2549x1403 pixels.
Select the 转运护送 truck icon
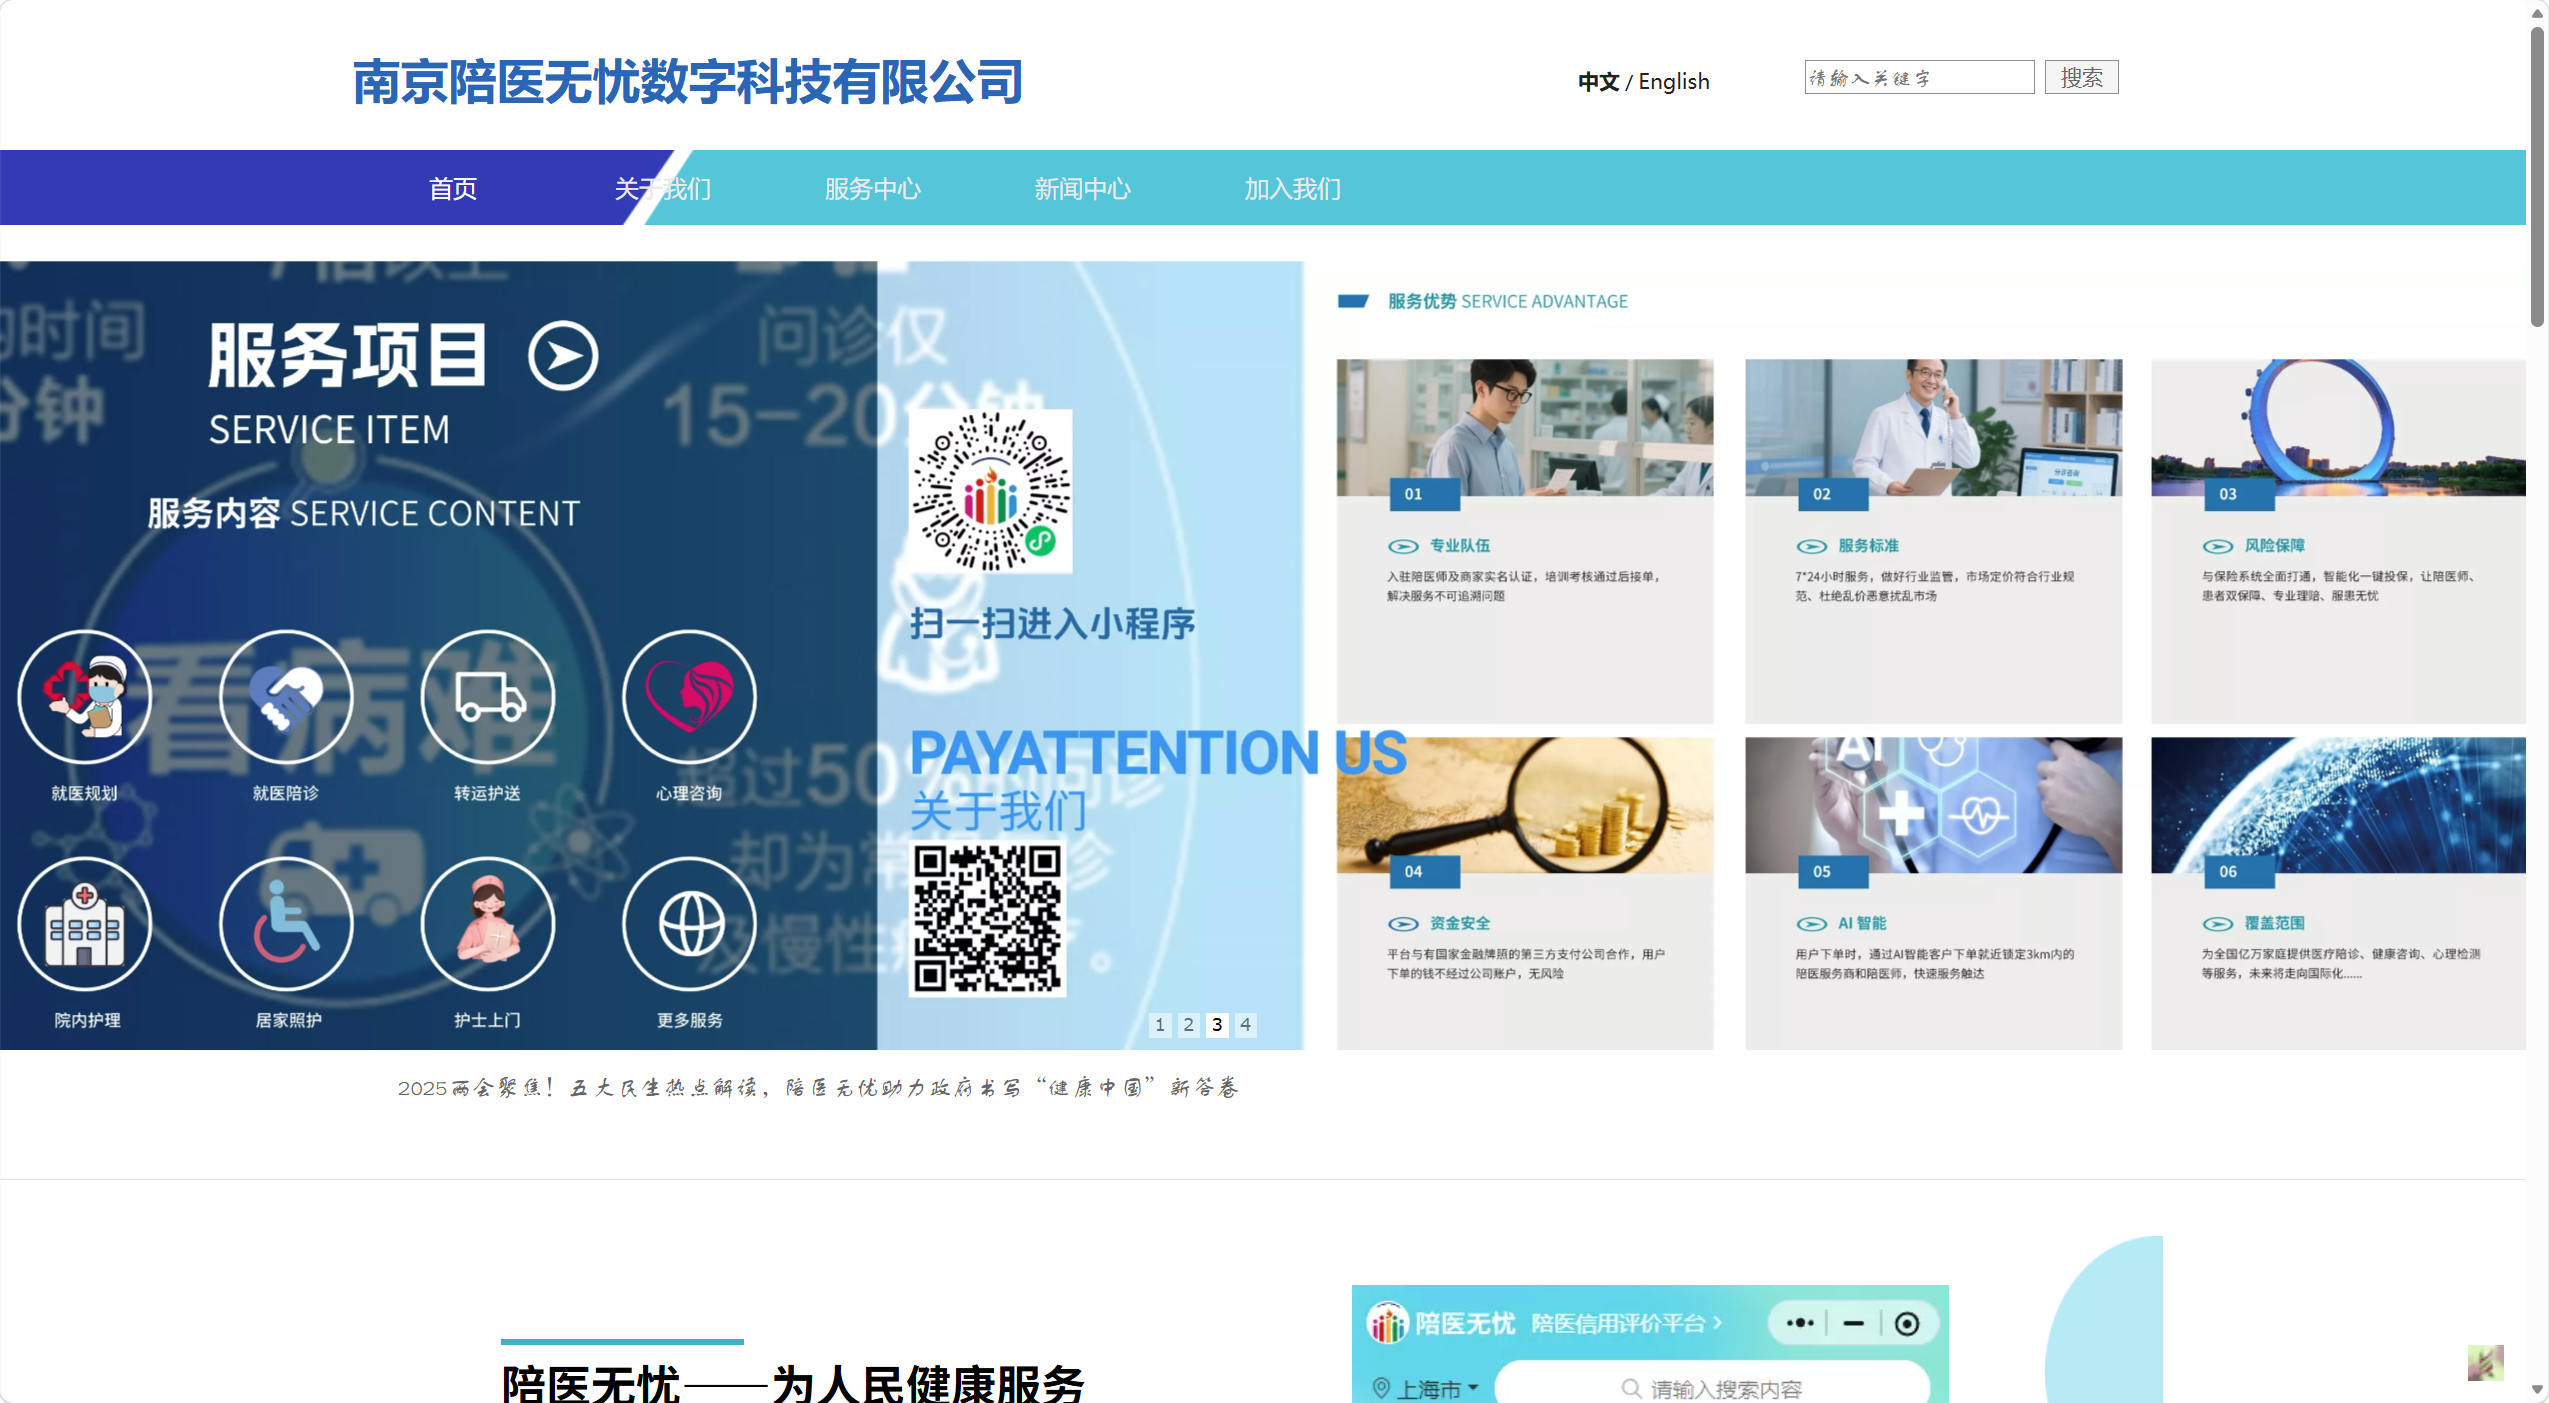tap(488, 697)
